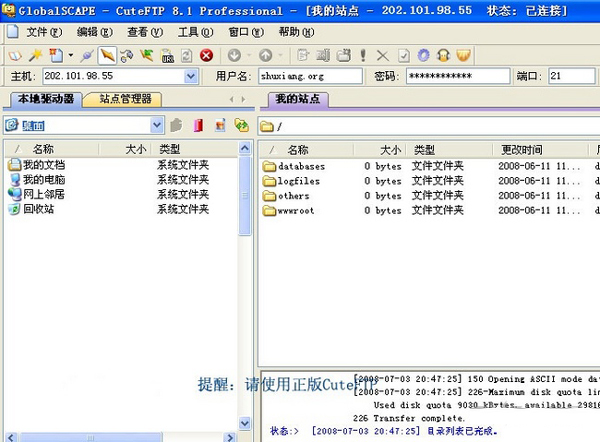Open the New item dropdown arrow

coord(71,56)
